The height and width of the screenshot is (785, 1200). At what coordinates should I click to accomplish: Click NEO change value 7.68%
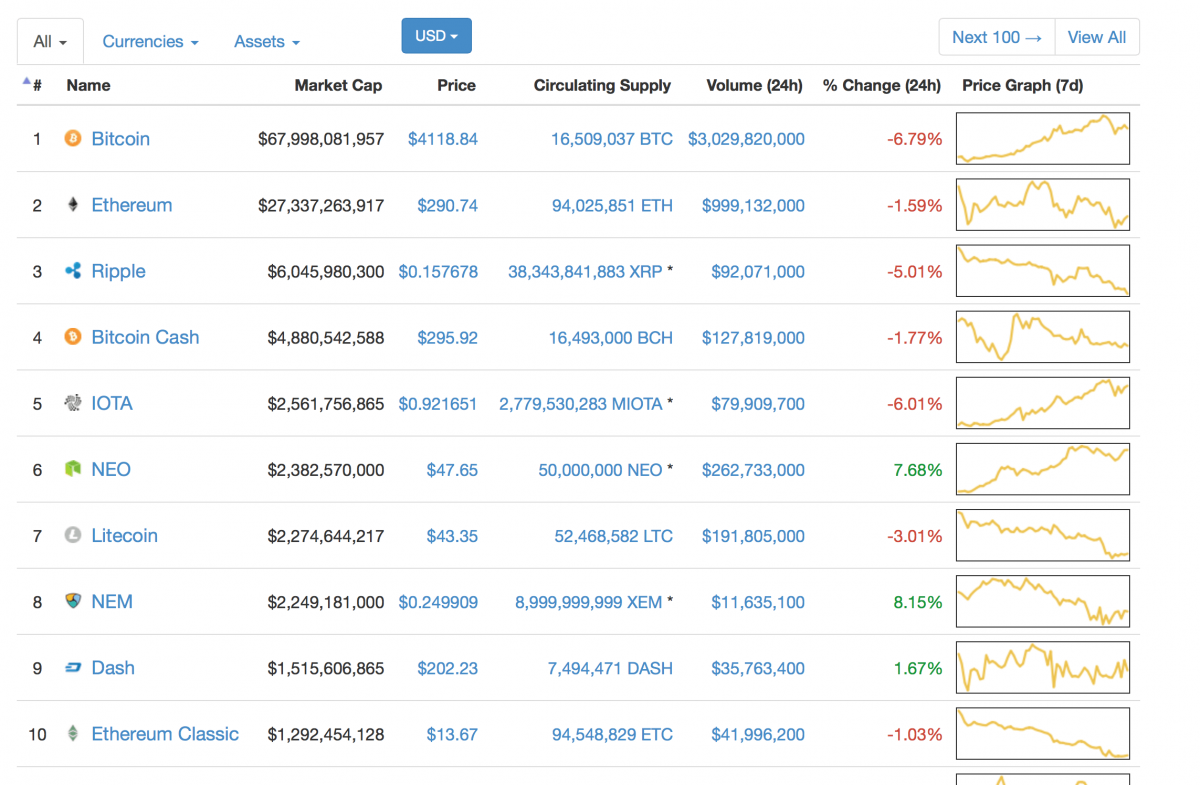pos(918,469)
